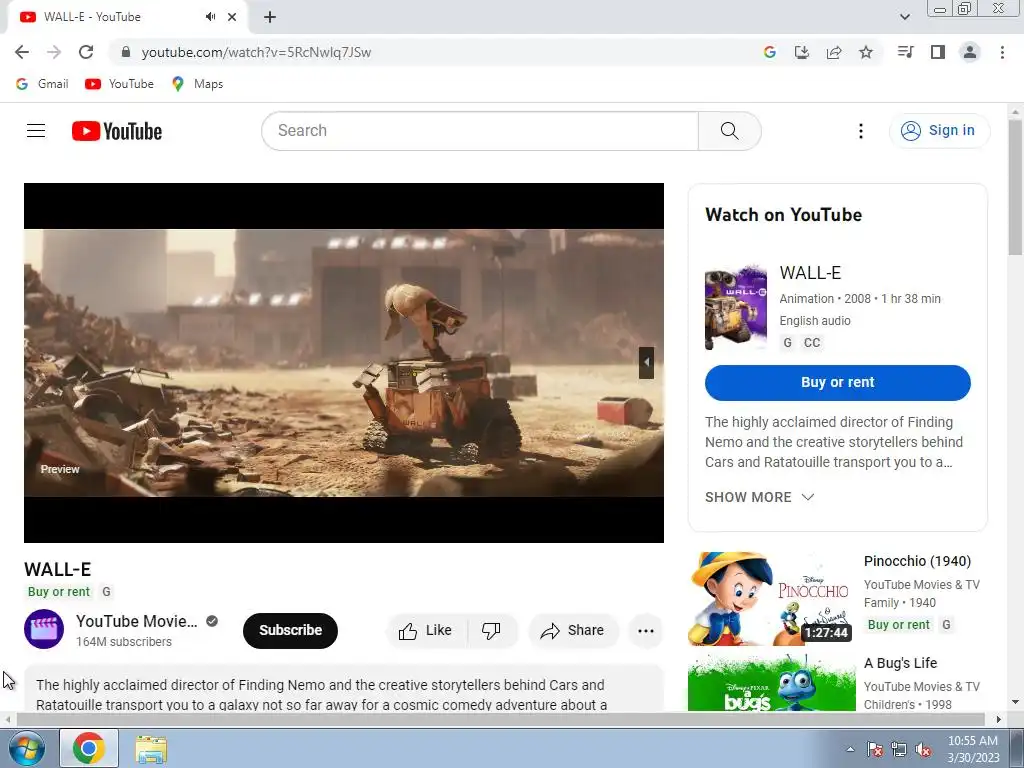
Task: Dislike the video with thumbs down
Action: (491, 631)
